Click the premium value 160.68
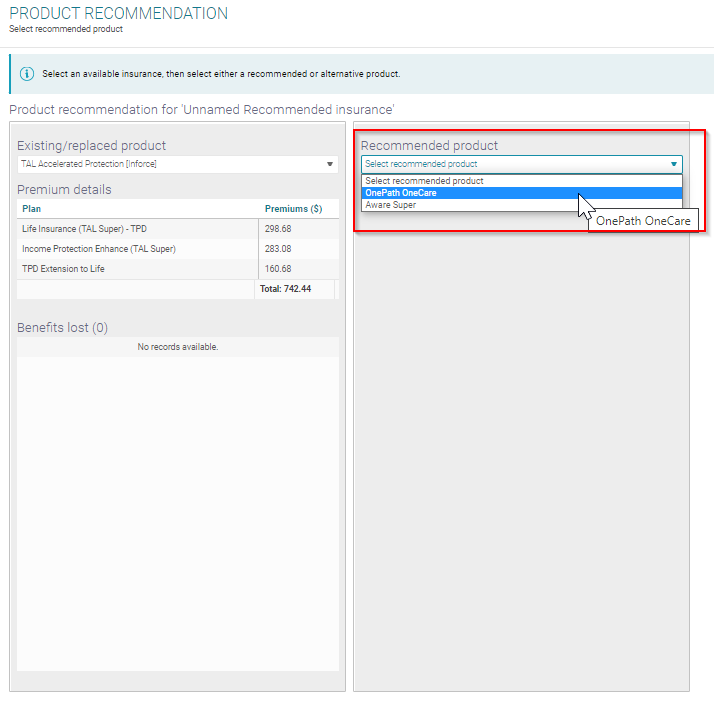Screen dimensions: 714x720 [278, 269]
